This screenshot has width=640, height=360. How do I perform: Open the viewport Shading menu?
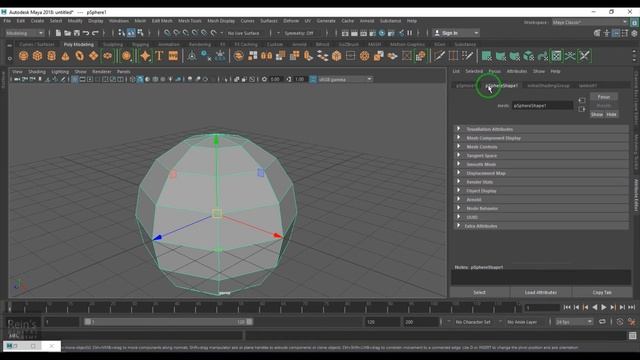pos(37,71)
